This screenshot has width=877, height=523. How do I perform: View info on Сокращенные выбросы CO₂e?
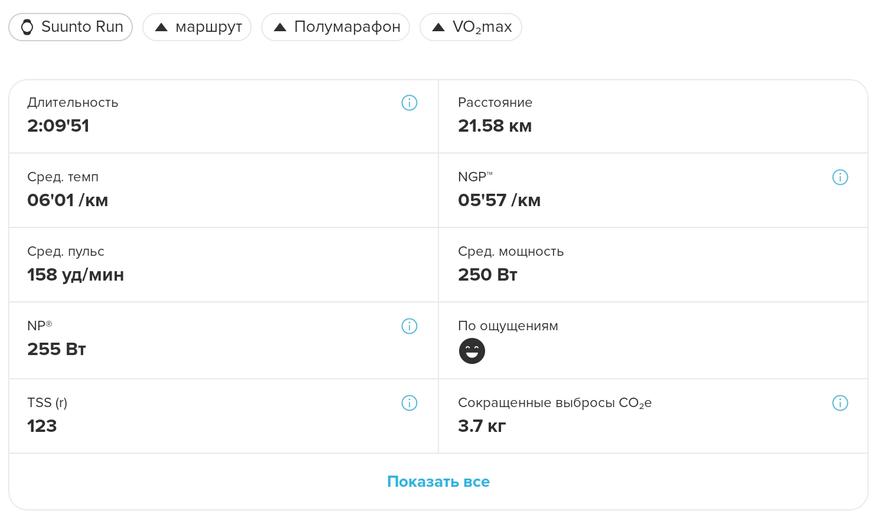tap(840, 403)
